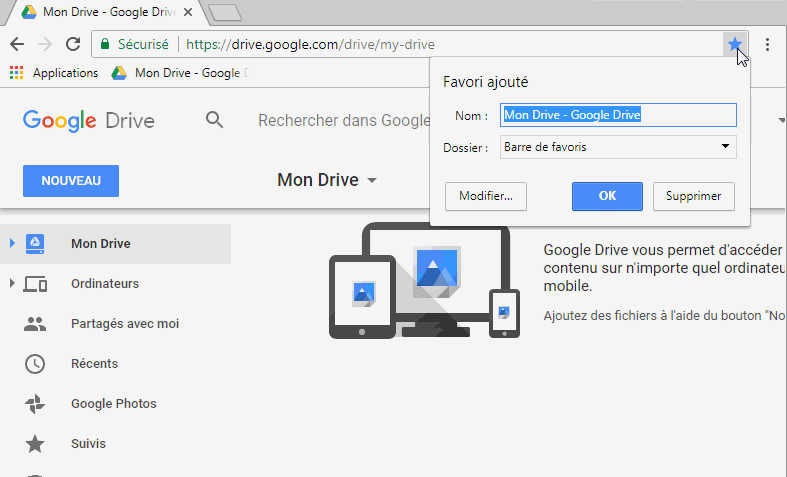Click the Partagés avec moi people icon
This screenshot has height=477, width=787.
[x=35, y=324]
